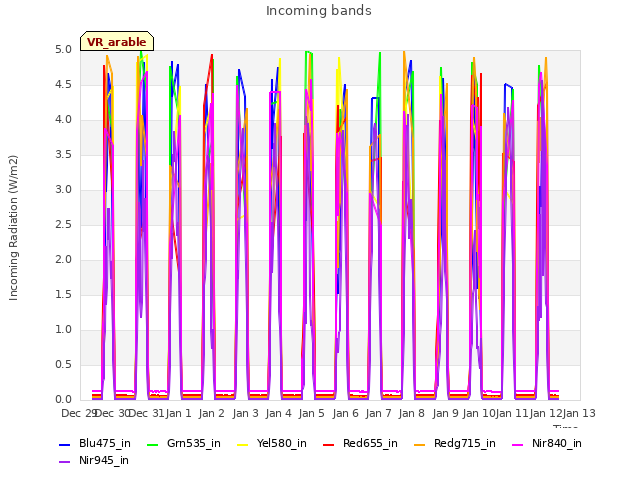Select the Nir840_in legend entry
The width and height of the screenshot is (640, 480).
tap(547, 443)
